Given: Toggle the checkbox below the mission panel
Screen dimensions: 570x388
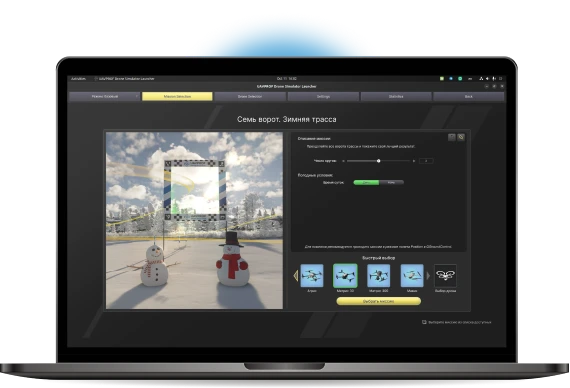Looking at the screenshot, I should tap(424, 322).
